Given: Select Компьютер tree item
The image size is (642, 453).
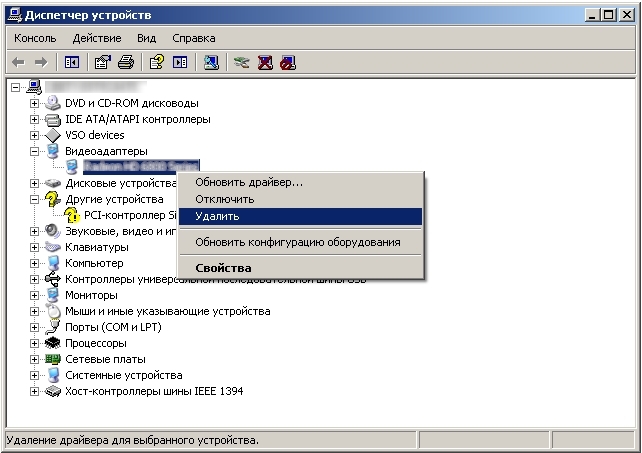Looking at the screenshot, I should pos(94,263).
